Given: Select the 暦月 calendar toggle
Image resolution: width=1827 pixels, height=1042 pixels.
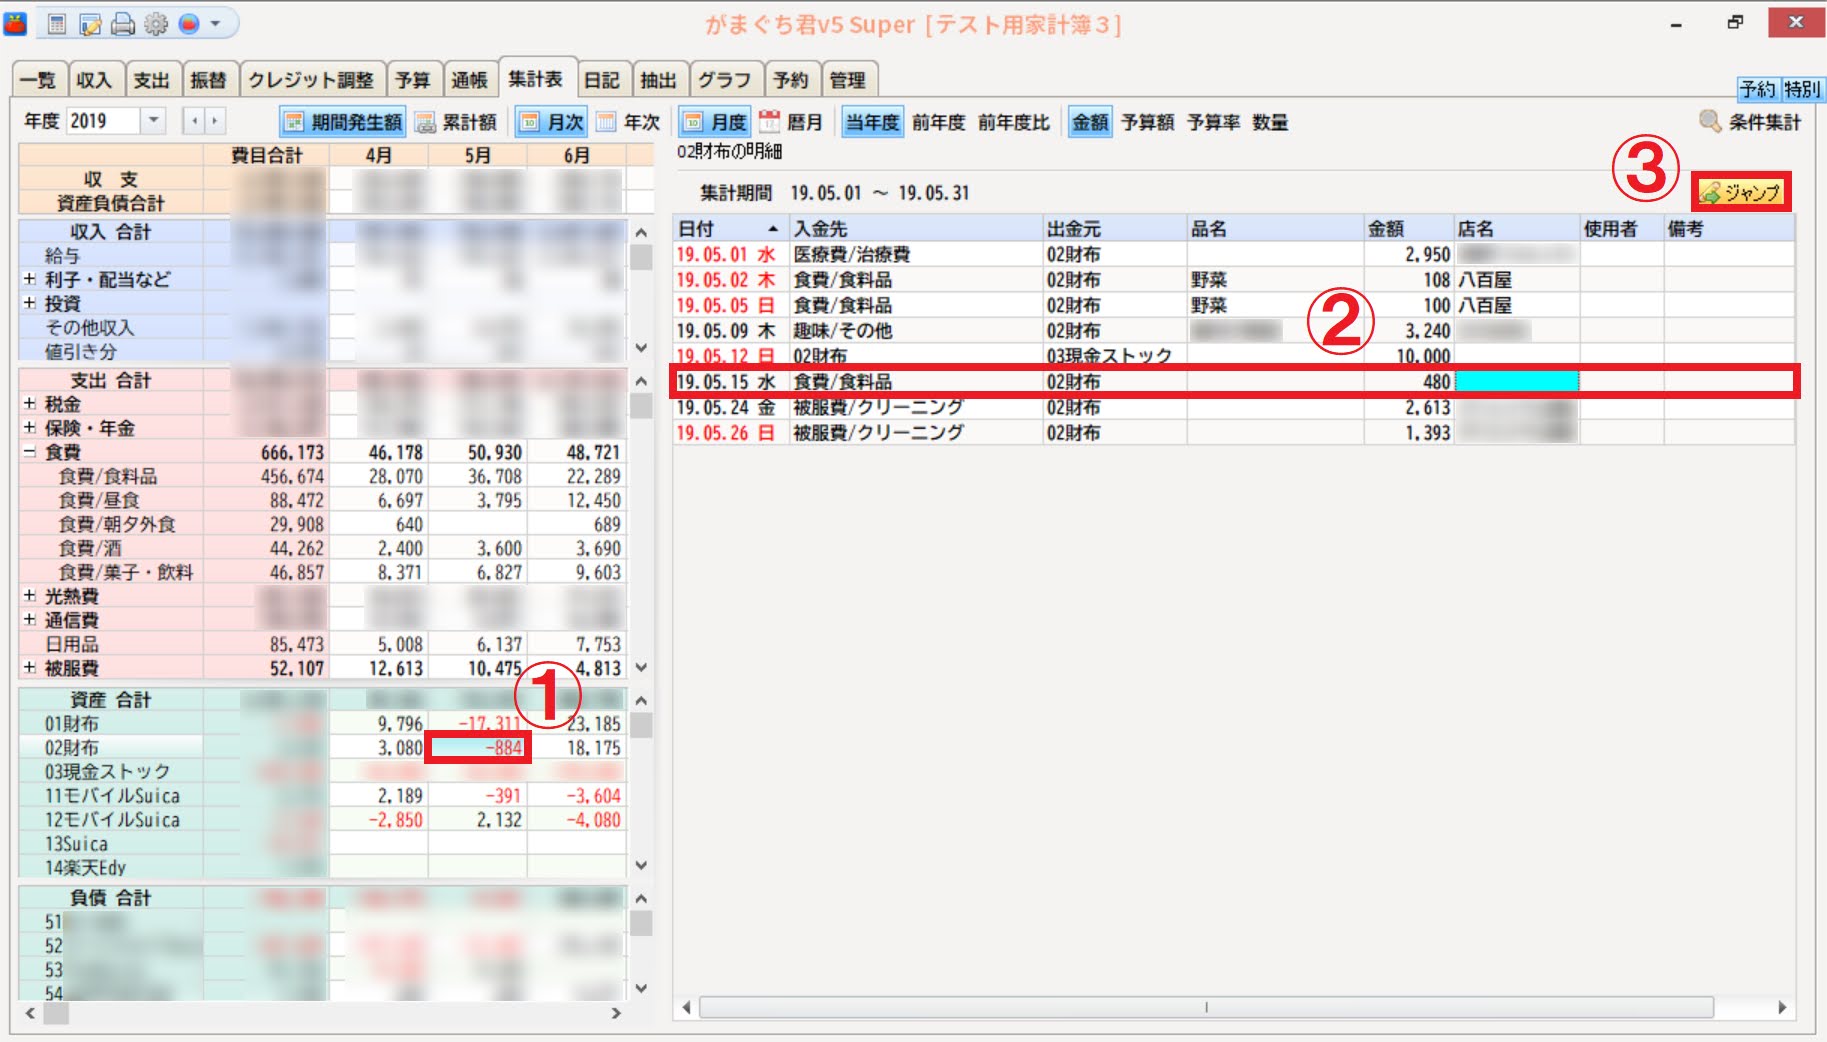Looking at the screenshot, I should pos(791,122).
